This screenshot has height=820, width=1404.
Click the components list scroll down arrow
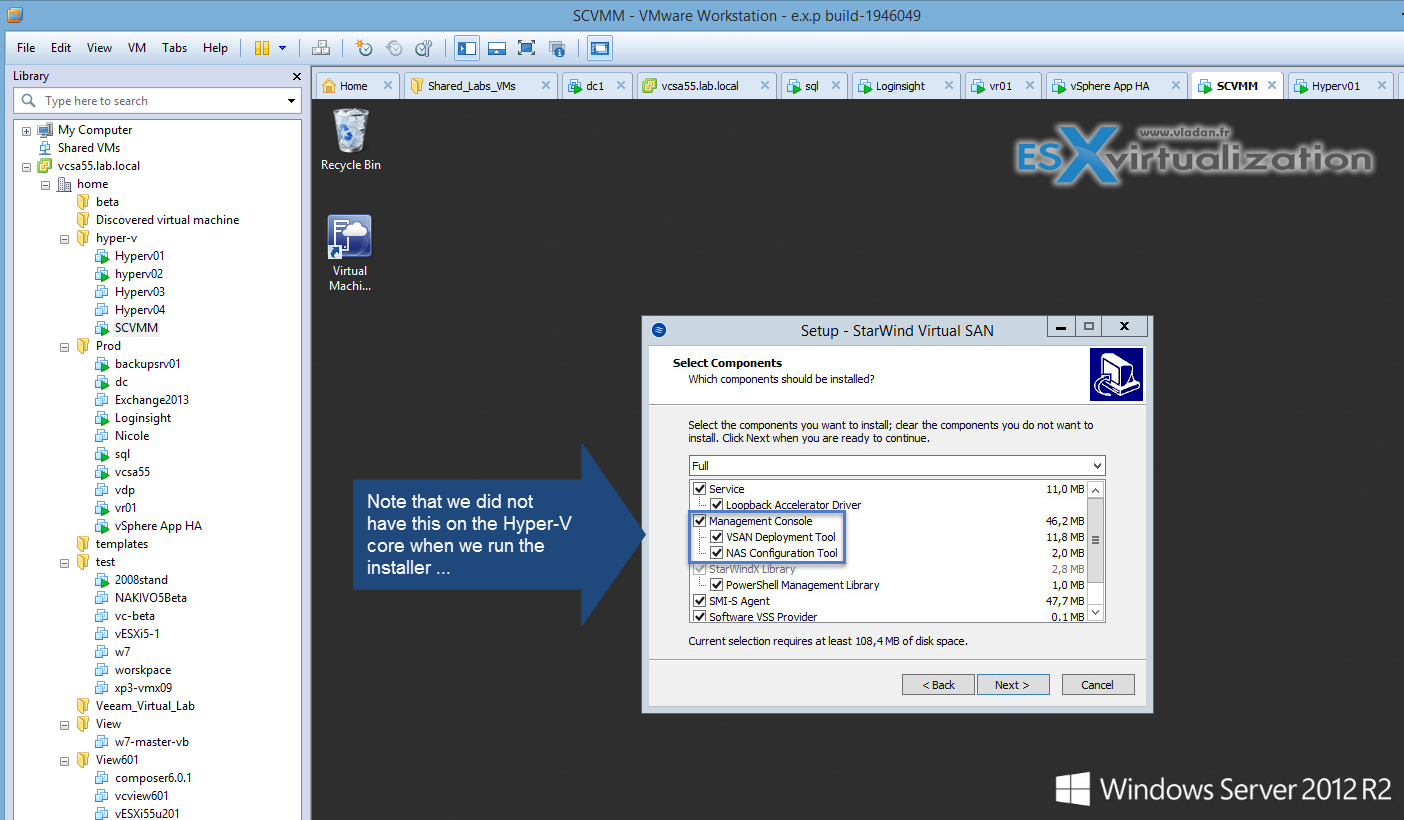point(1095,612)
